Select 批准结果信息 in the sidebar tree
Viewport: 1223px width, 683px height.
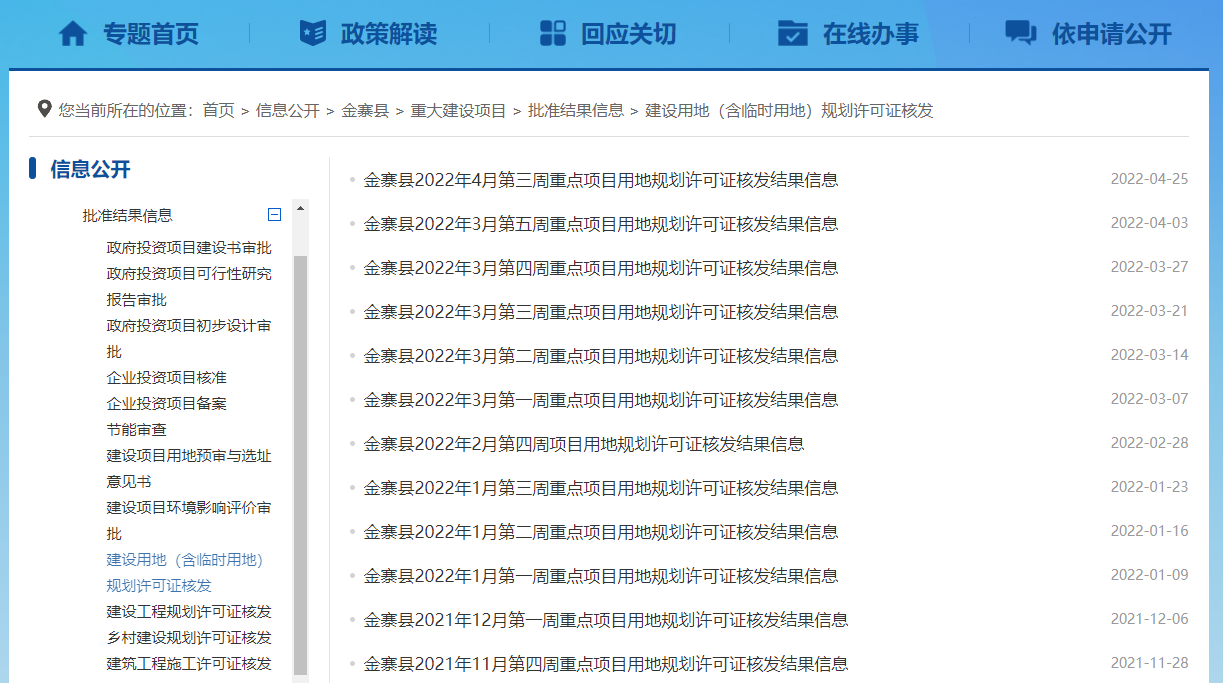127,215
